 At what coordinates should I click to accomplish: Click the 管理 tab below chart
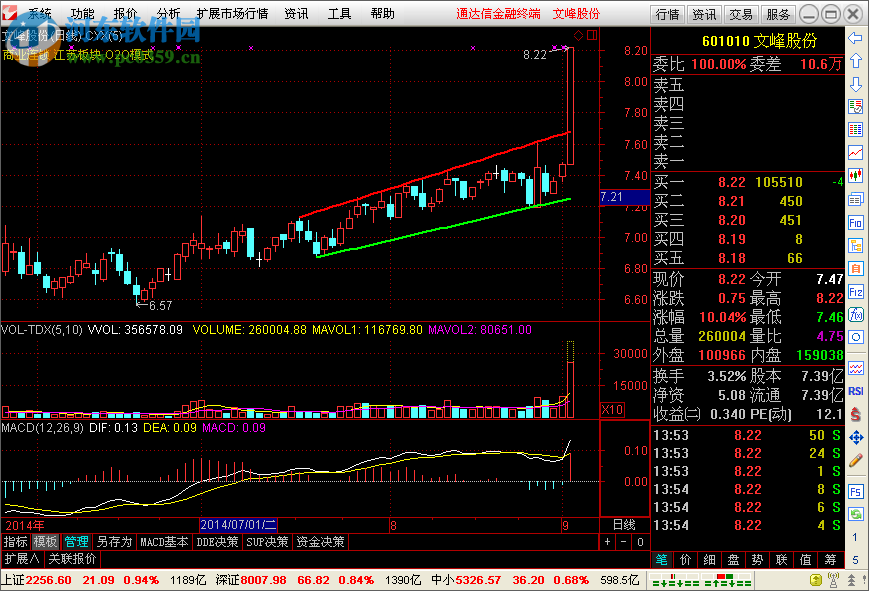76,542
